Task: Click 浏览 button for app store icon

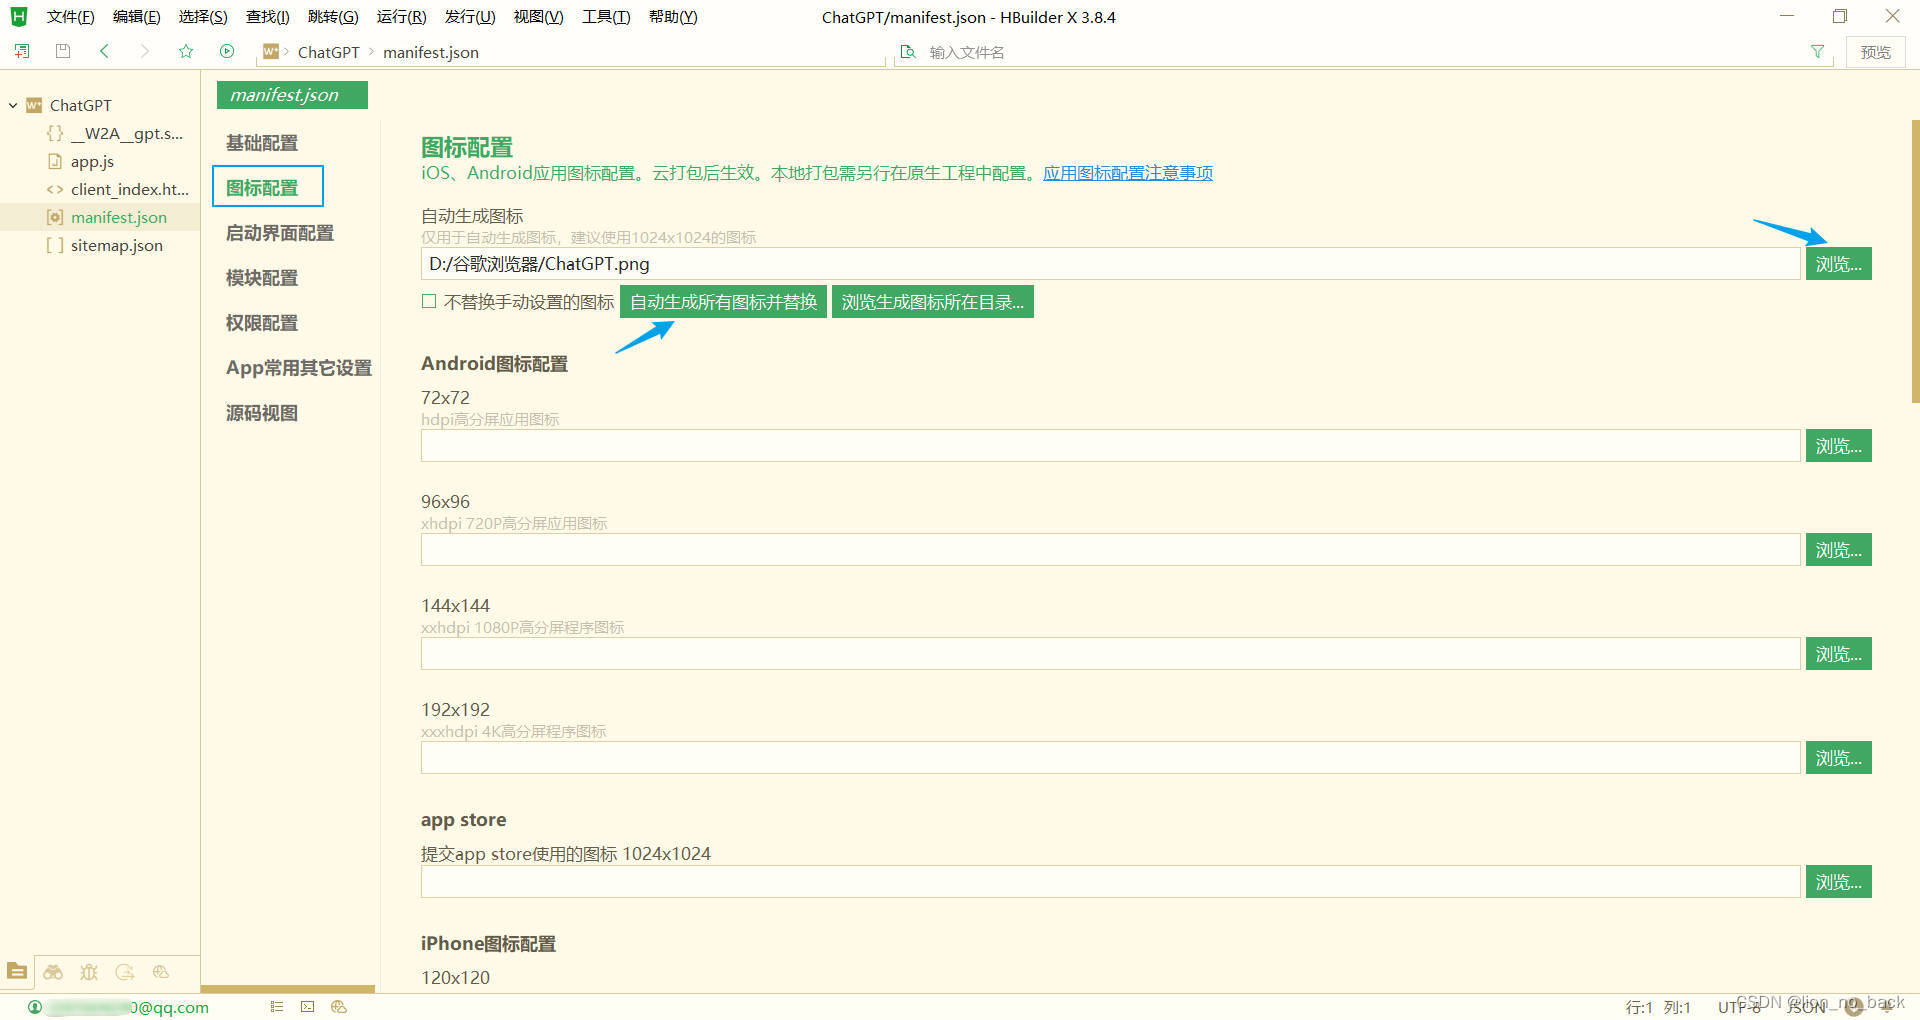Action: tap(1838, 882)
